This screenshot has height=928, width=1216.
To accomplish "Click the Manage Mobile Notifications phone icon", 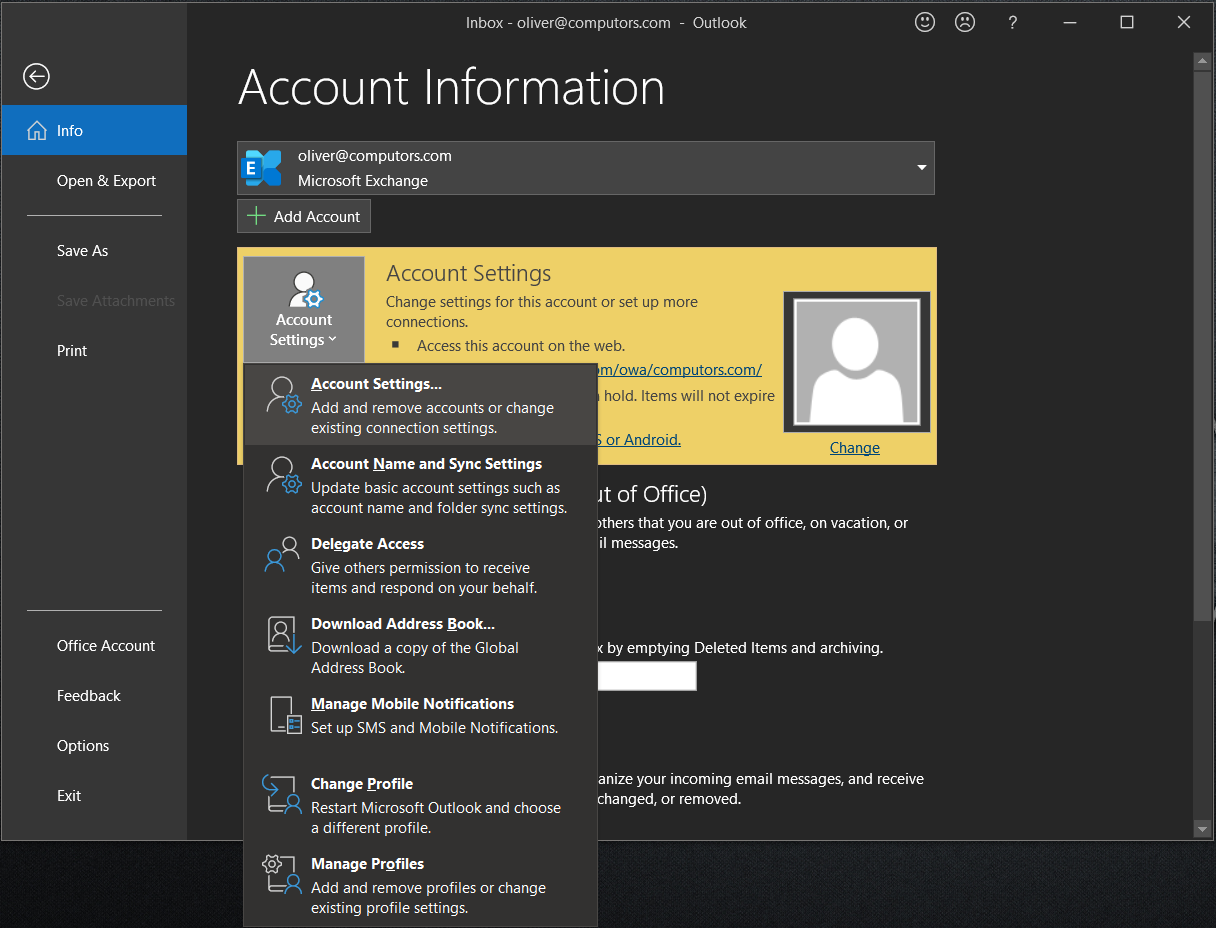I will (285, 716).
